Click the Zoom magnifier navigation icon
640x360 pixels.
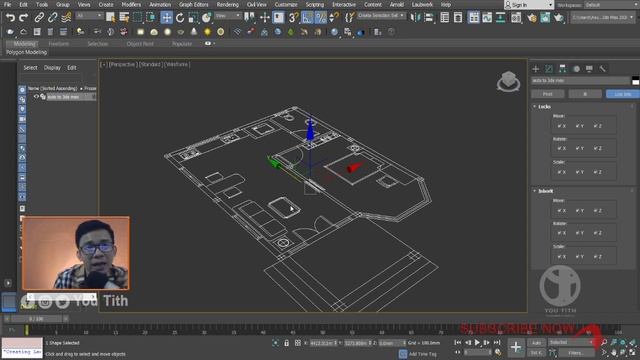click(x=604, y=342)
